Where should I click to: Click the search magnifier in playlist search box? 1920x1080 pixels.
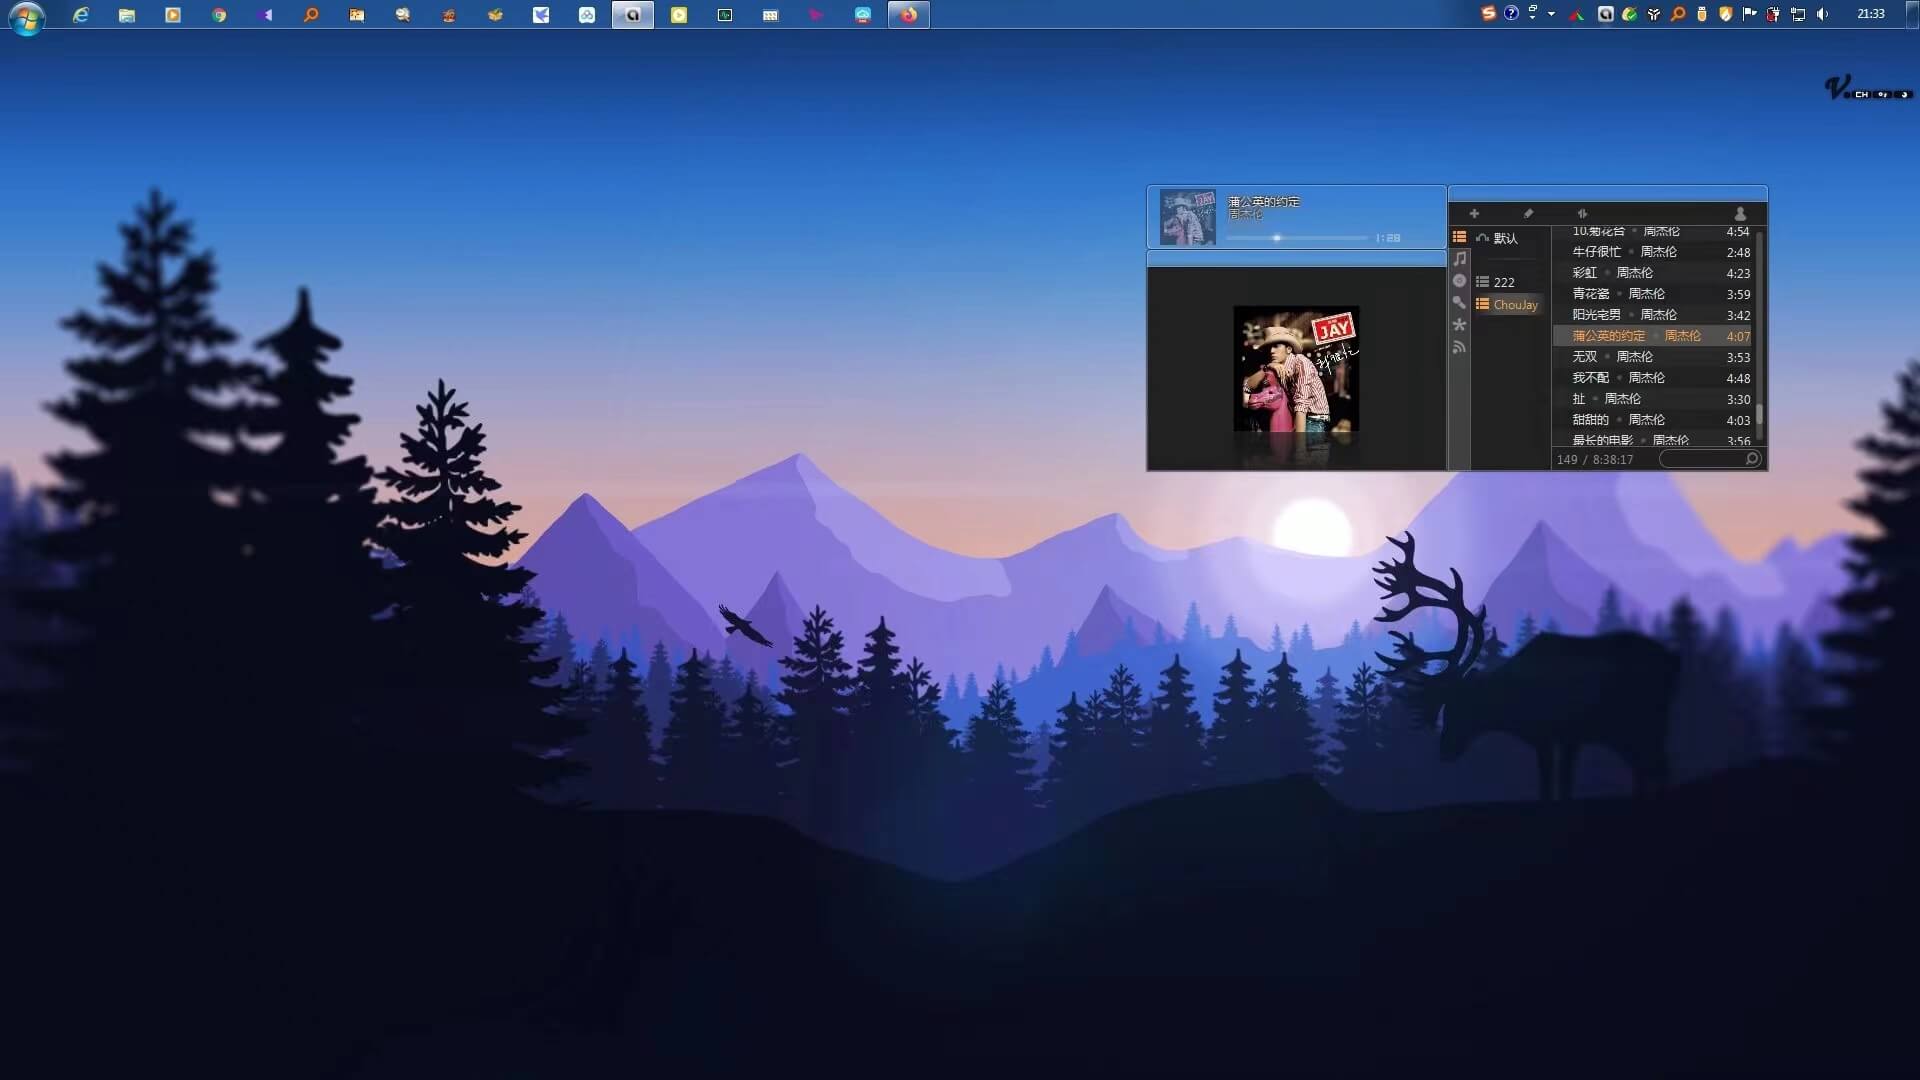click(1751, 459)
